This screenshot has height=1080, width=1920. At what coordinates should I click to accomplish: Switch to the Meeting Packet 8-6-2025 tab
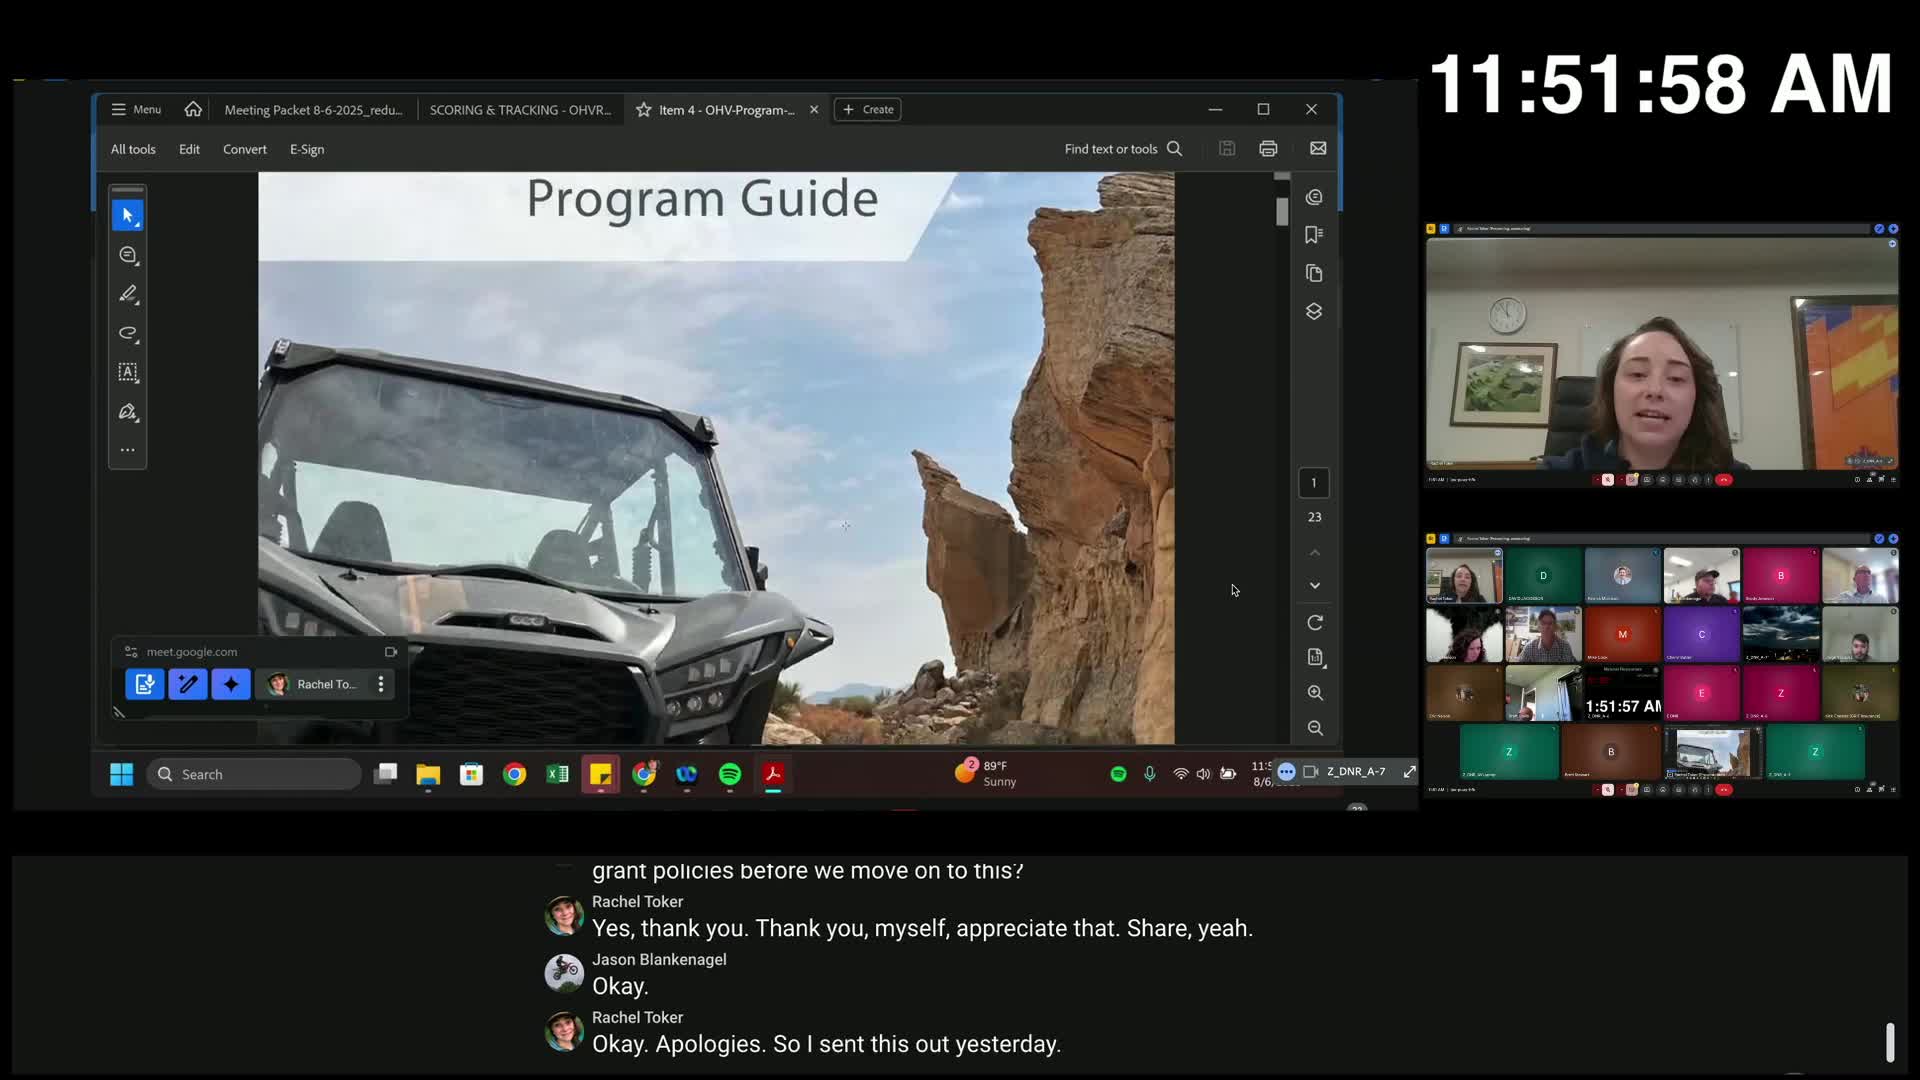(x=313, y=110)
